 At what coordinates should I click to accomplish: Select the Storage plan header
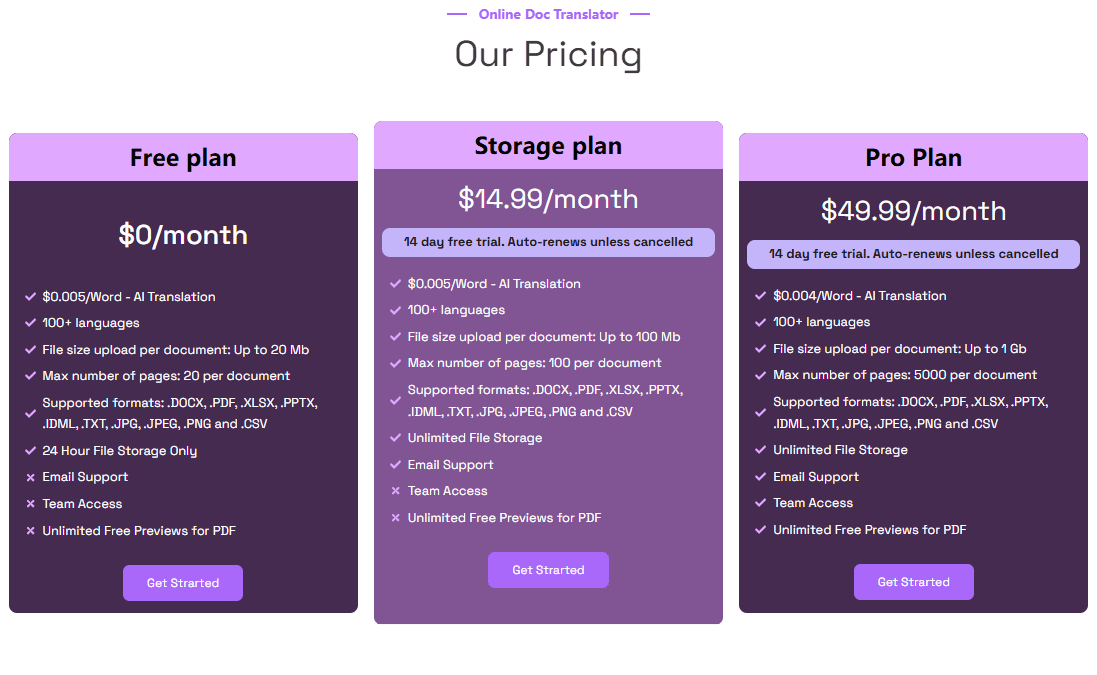548,145
